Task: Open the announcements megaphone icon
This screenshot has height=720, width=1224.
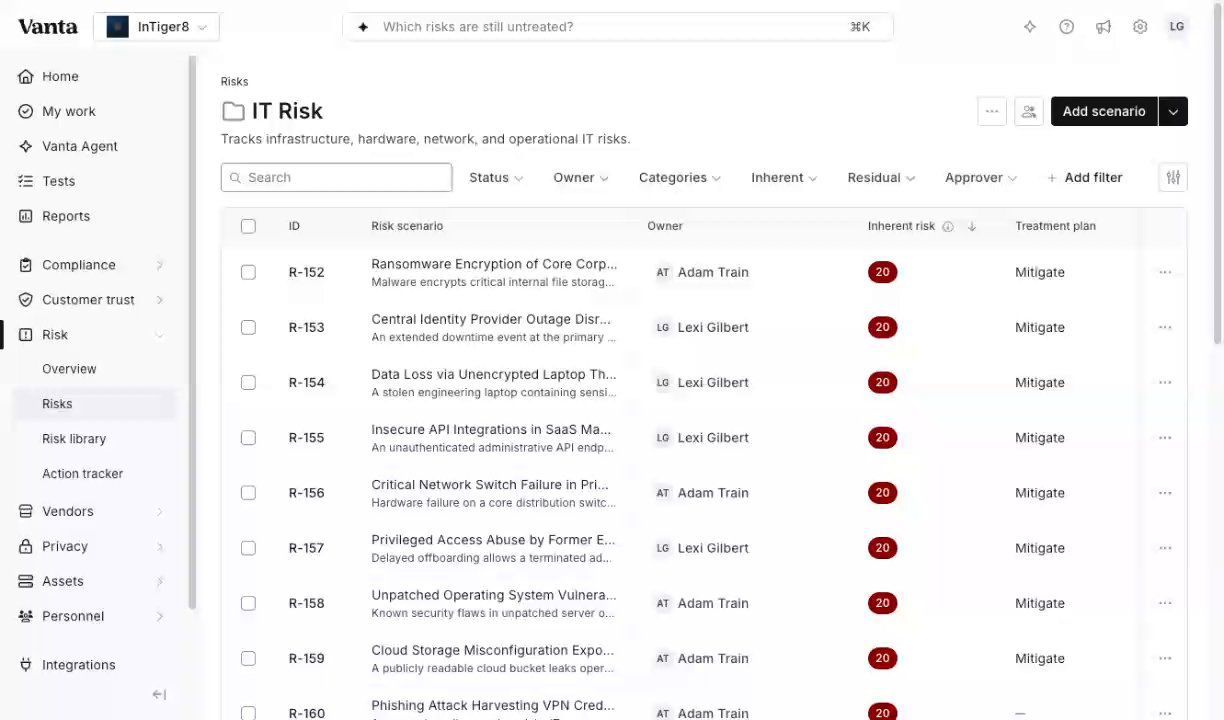Action: pos(1103,27)
